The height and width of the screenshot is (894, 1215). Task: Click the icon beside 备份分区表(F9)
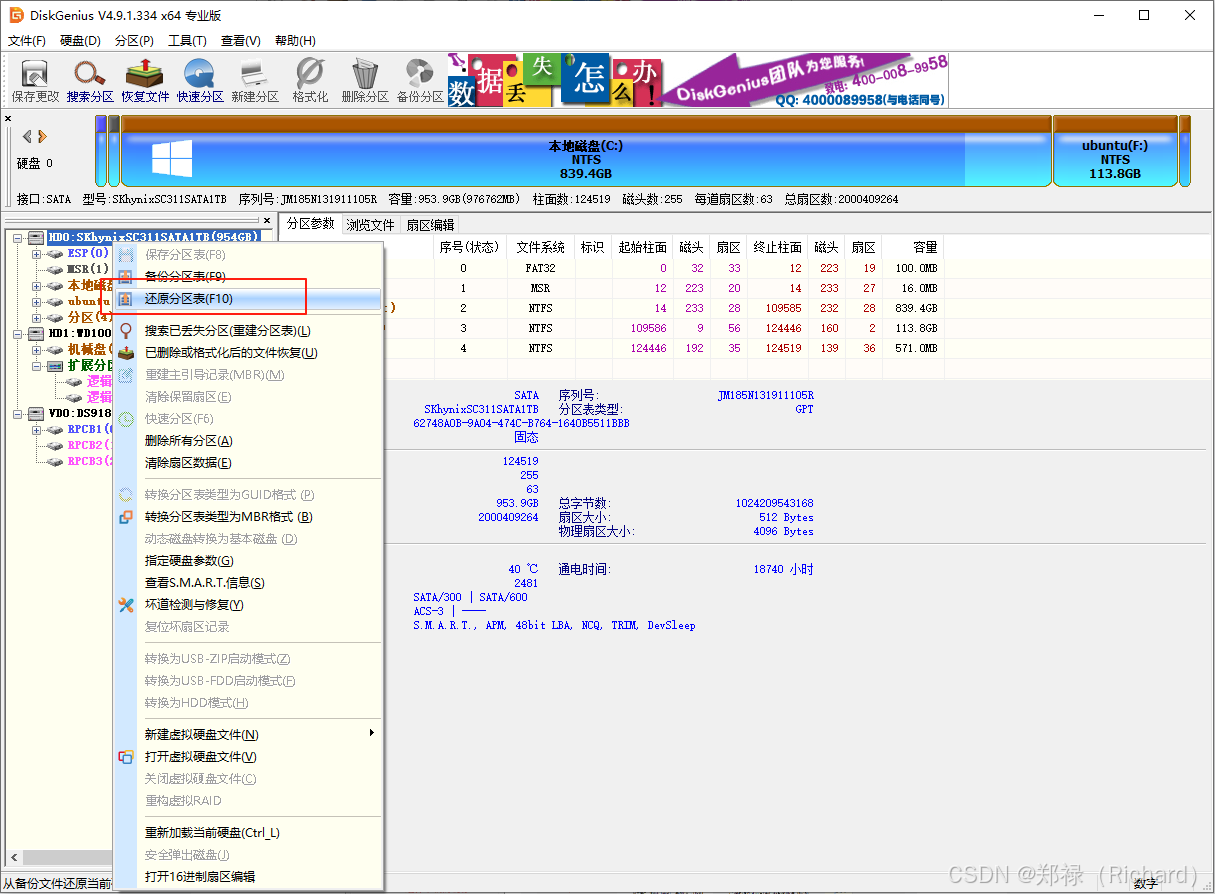point(126,277)
